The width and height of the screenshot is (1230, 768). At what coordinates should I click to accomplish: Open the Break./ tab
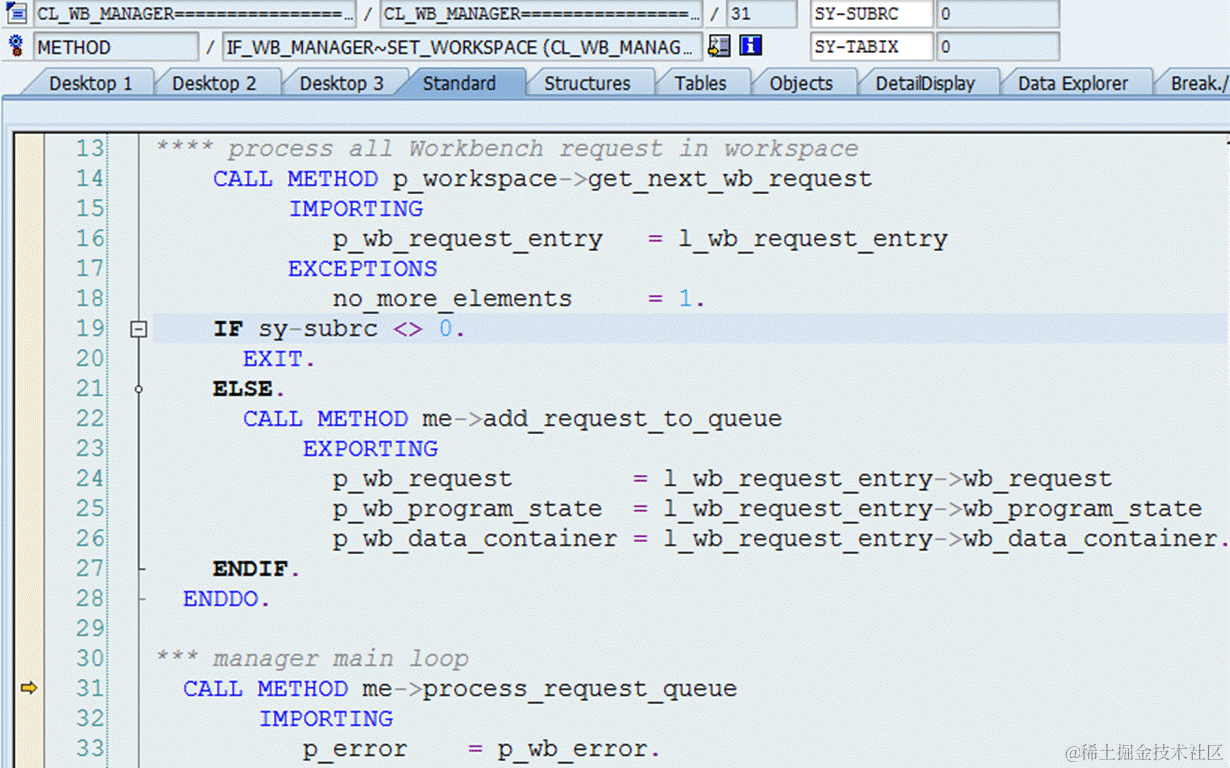point(1197,83)
